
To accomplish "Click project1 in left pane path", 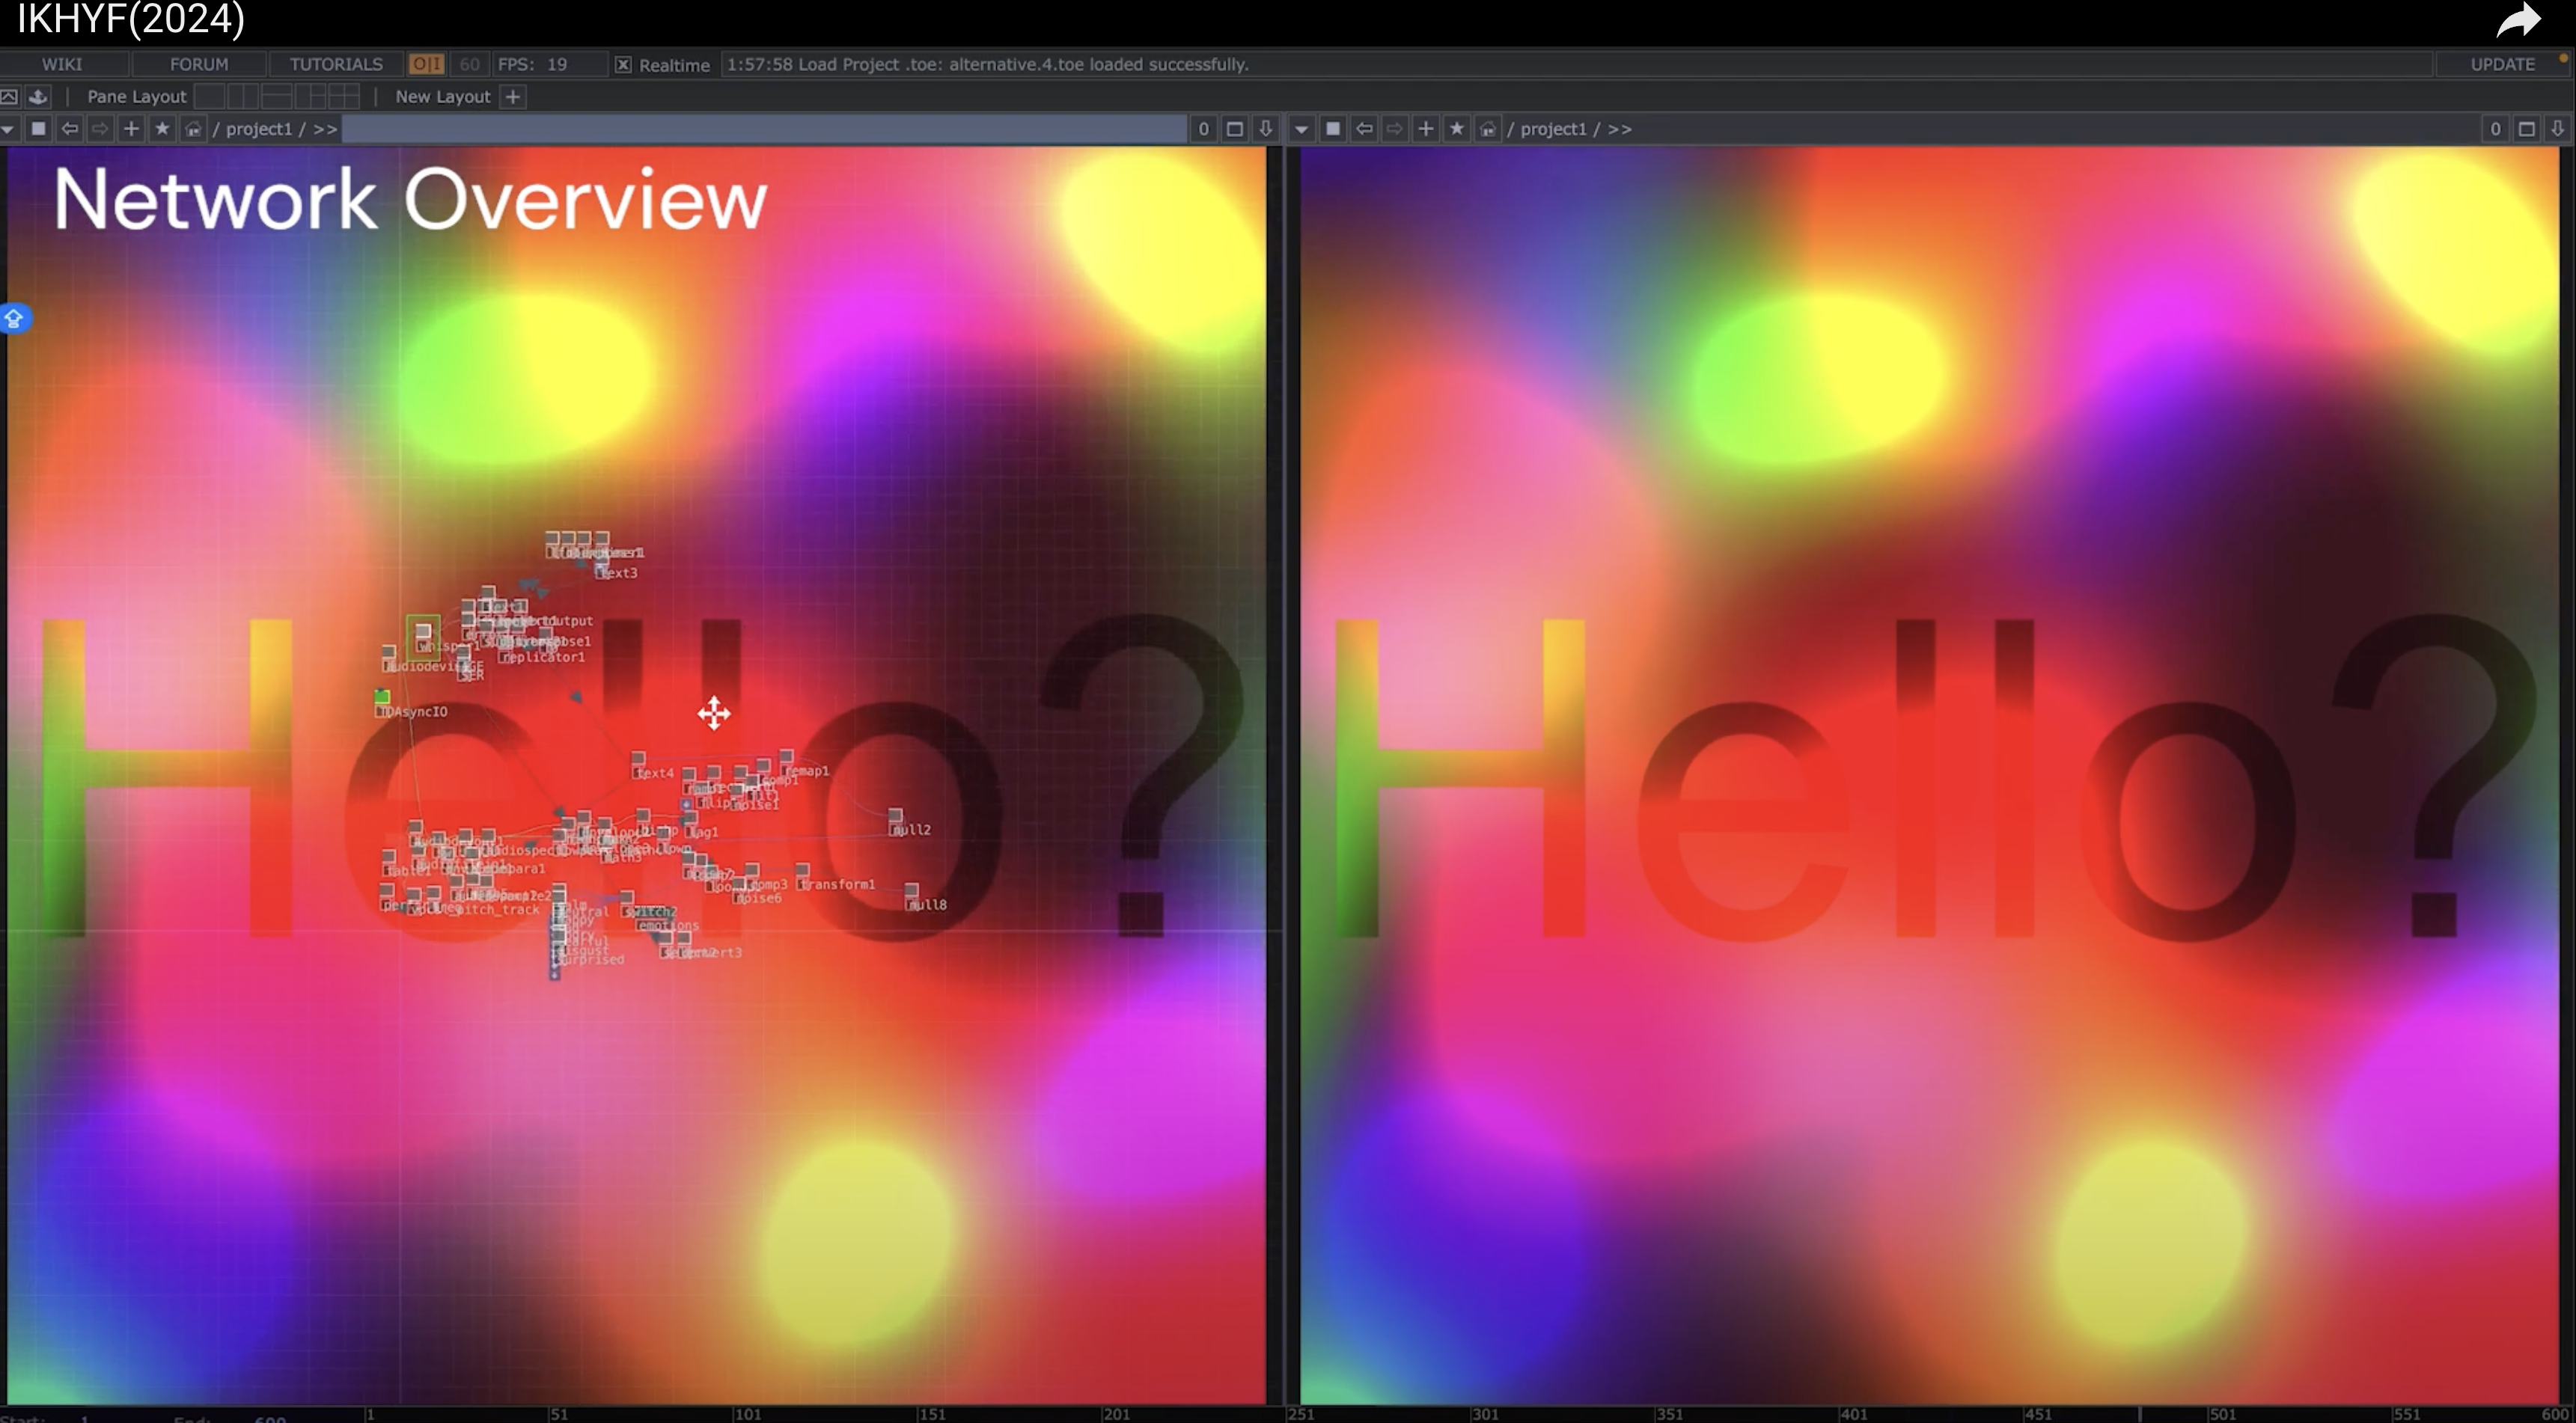I will click(x=258, y=129).
